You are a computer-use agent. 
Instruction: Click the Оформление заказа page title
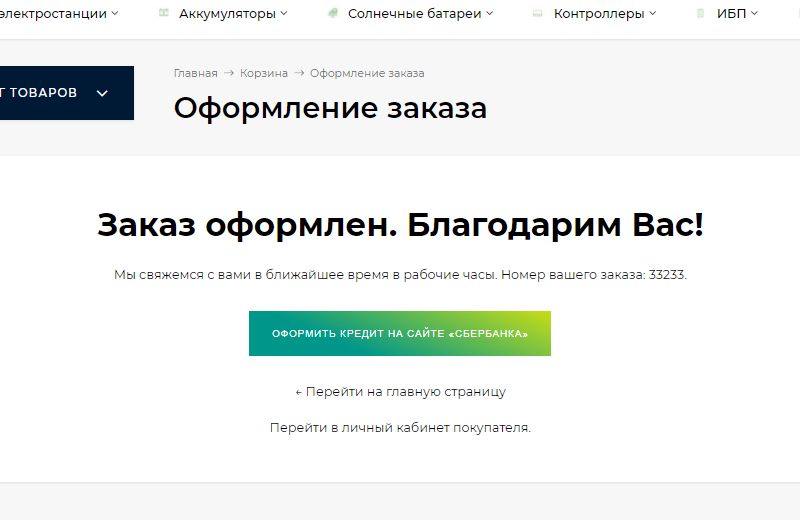coord(330,108)
